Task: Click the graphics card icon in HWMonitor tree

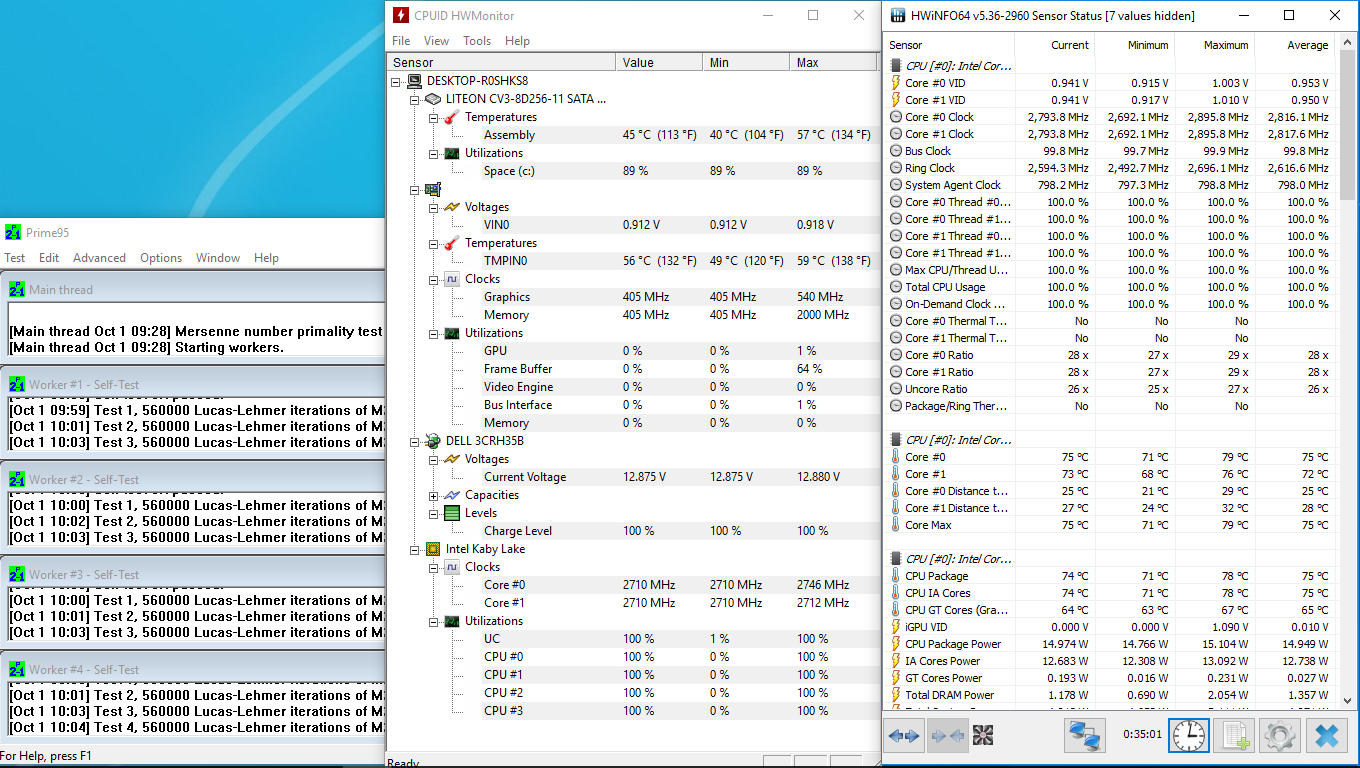Action: pos(433,189)
